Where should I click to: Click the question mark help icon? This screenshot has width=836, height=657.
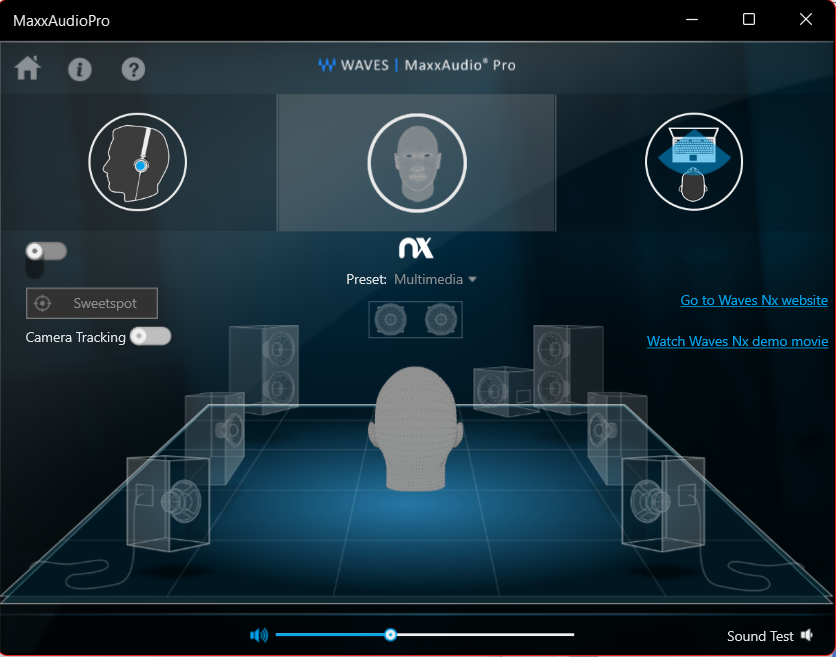click(133, 69)
